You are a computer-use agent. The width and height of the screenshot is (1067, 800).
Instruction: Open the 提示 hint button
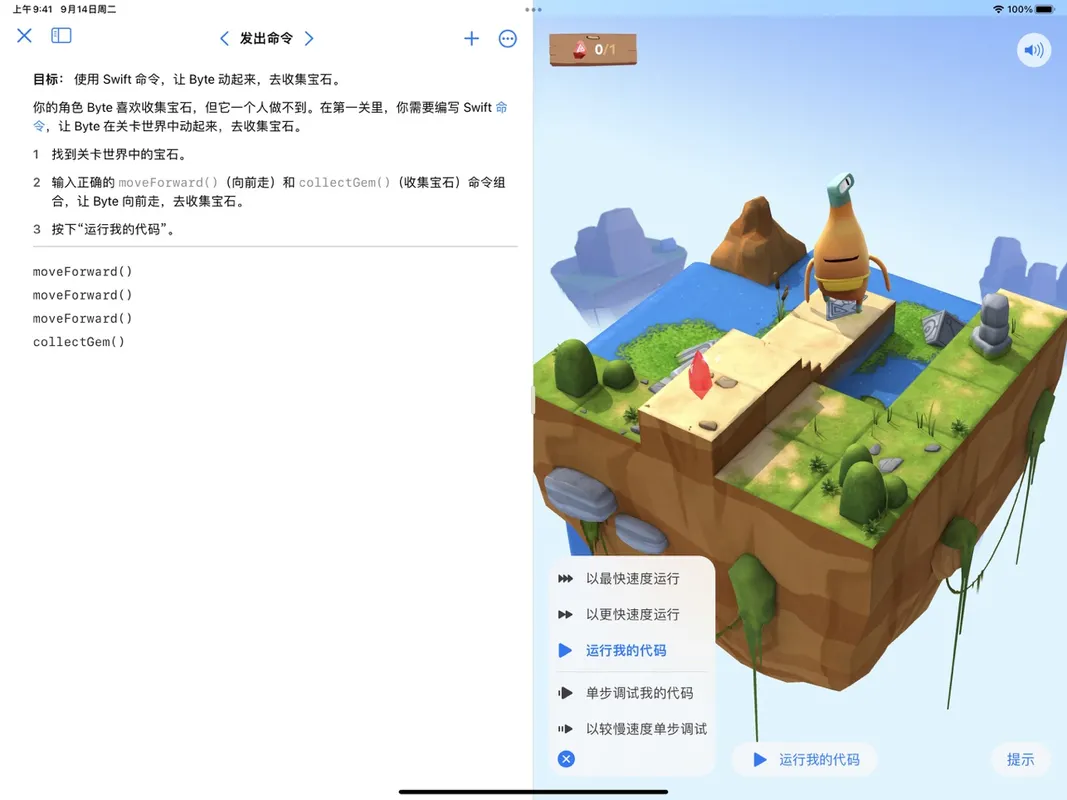tap(1020, 760)
